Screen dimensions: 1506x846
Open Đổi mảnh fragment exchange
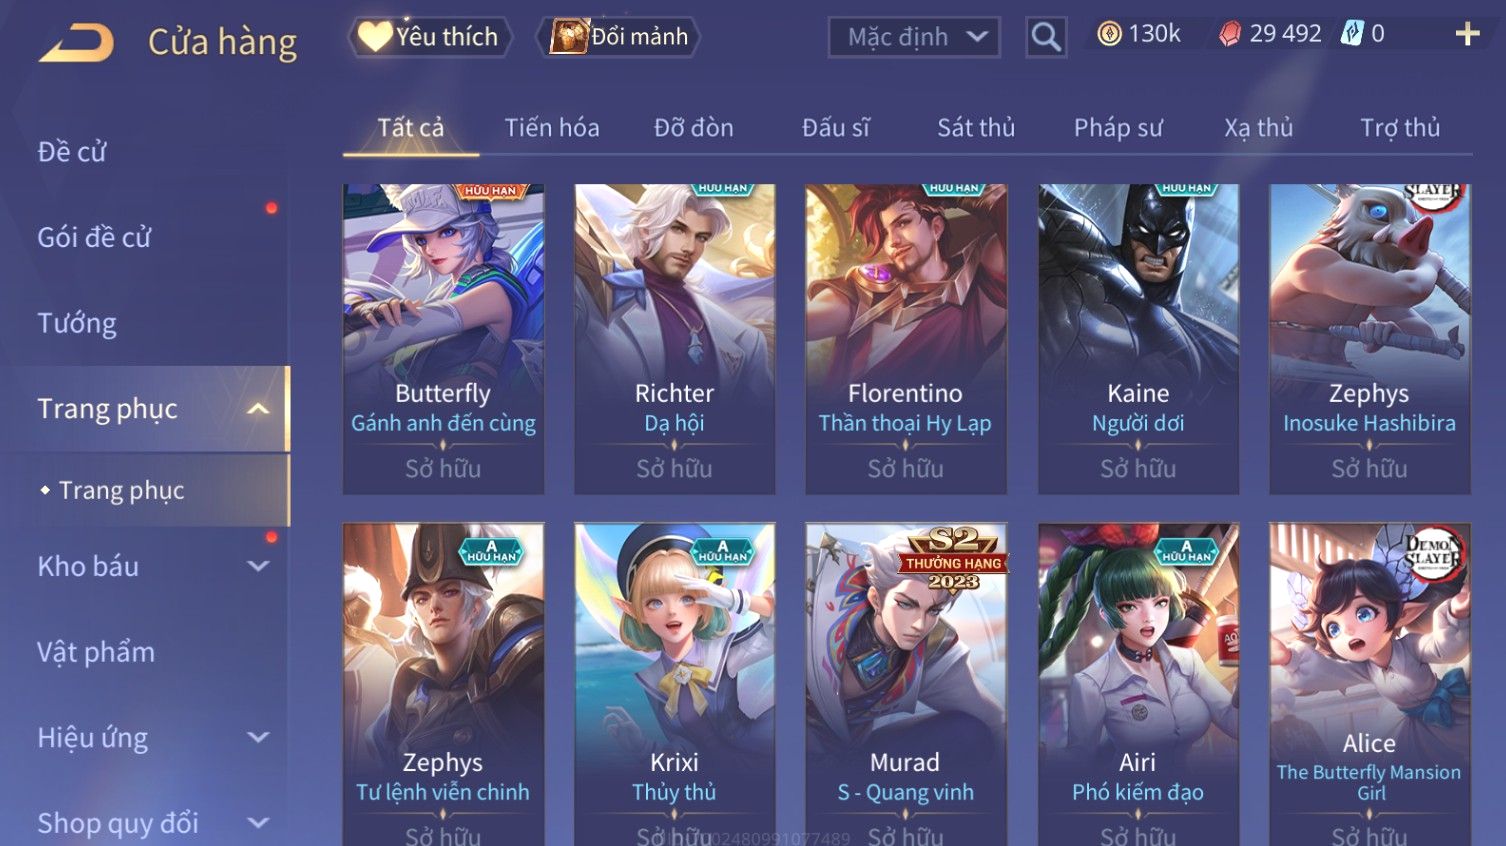pos(618,37)
